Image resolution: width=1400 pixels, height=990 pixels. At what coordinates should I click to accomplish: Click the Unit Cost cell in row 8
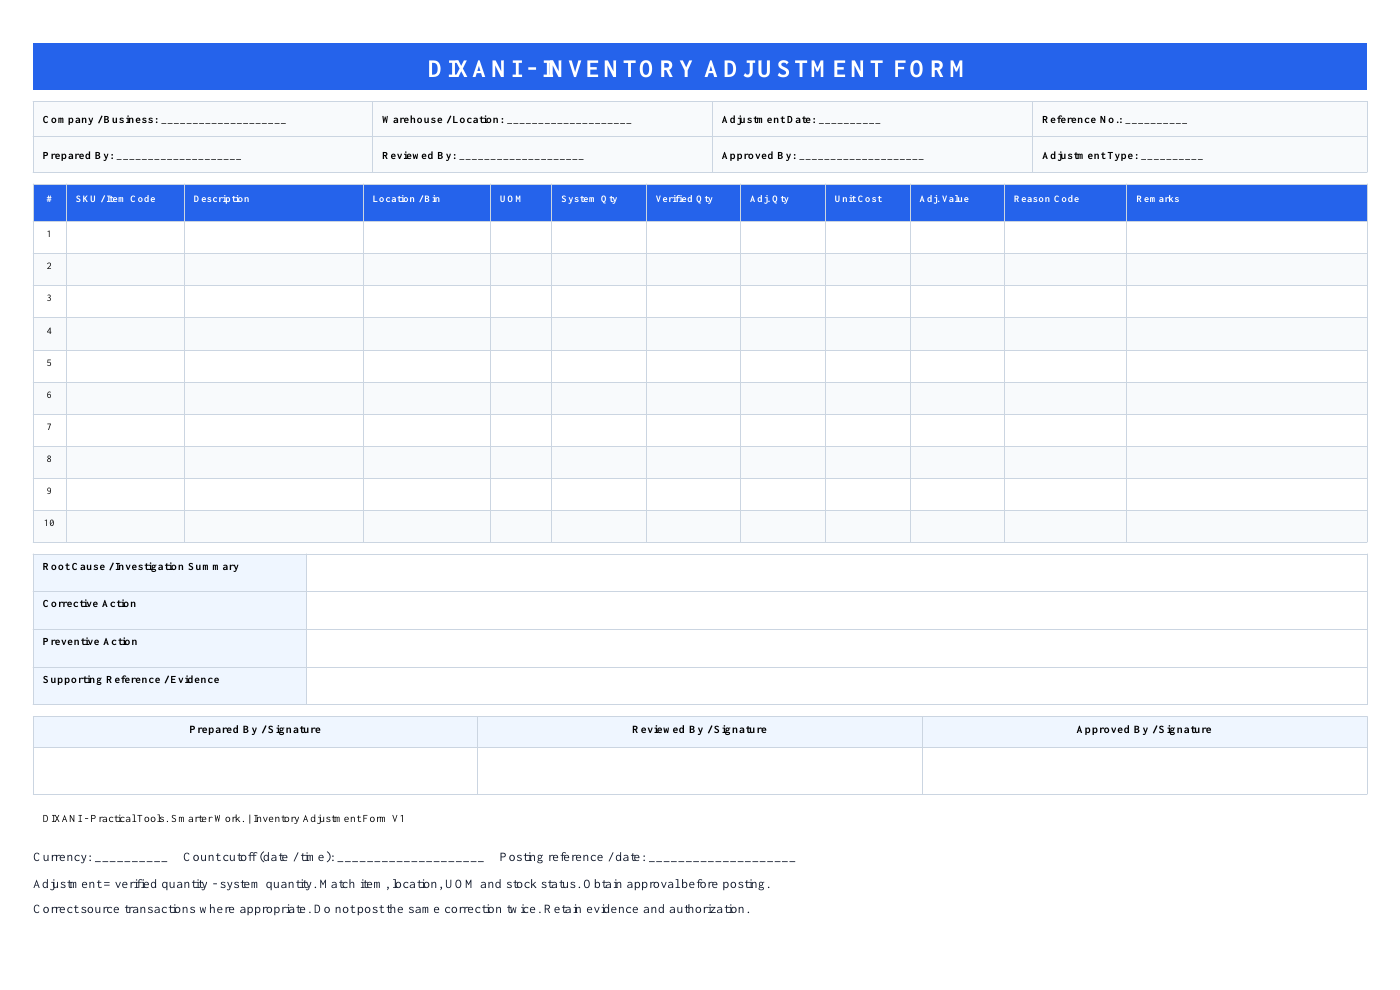pyautogui.click(x=868, y=463)
